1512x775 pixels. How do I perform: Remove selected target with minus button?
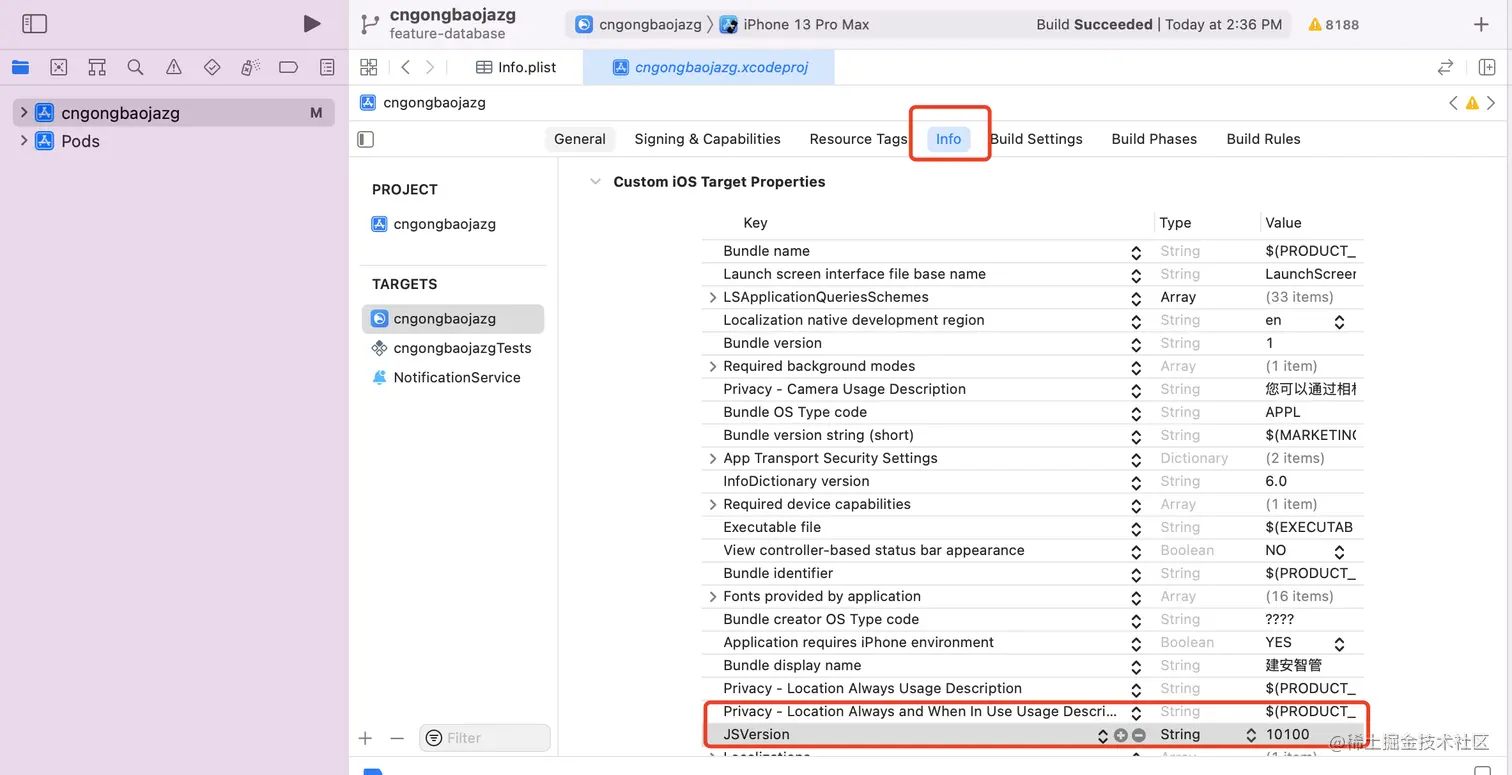397,738
